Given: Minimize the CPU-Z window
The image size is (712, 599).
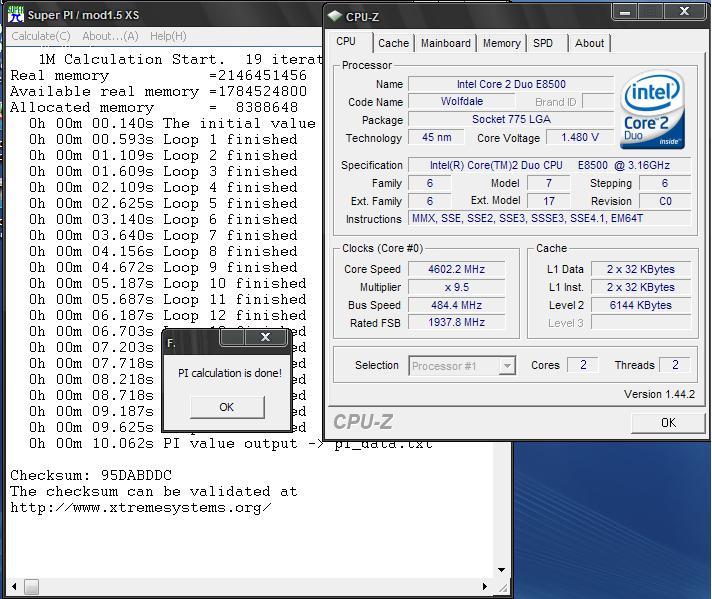Looking at the screenshot, I should pos(625,12).
